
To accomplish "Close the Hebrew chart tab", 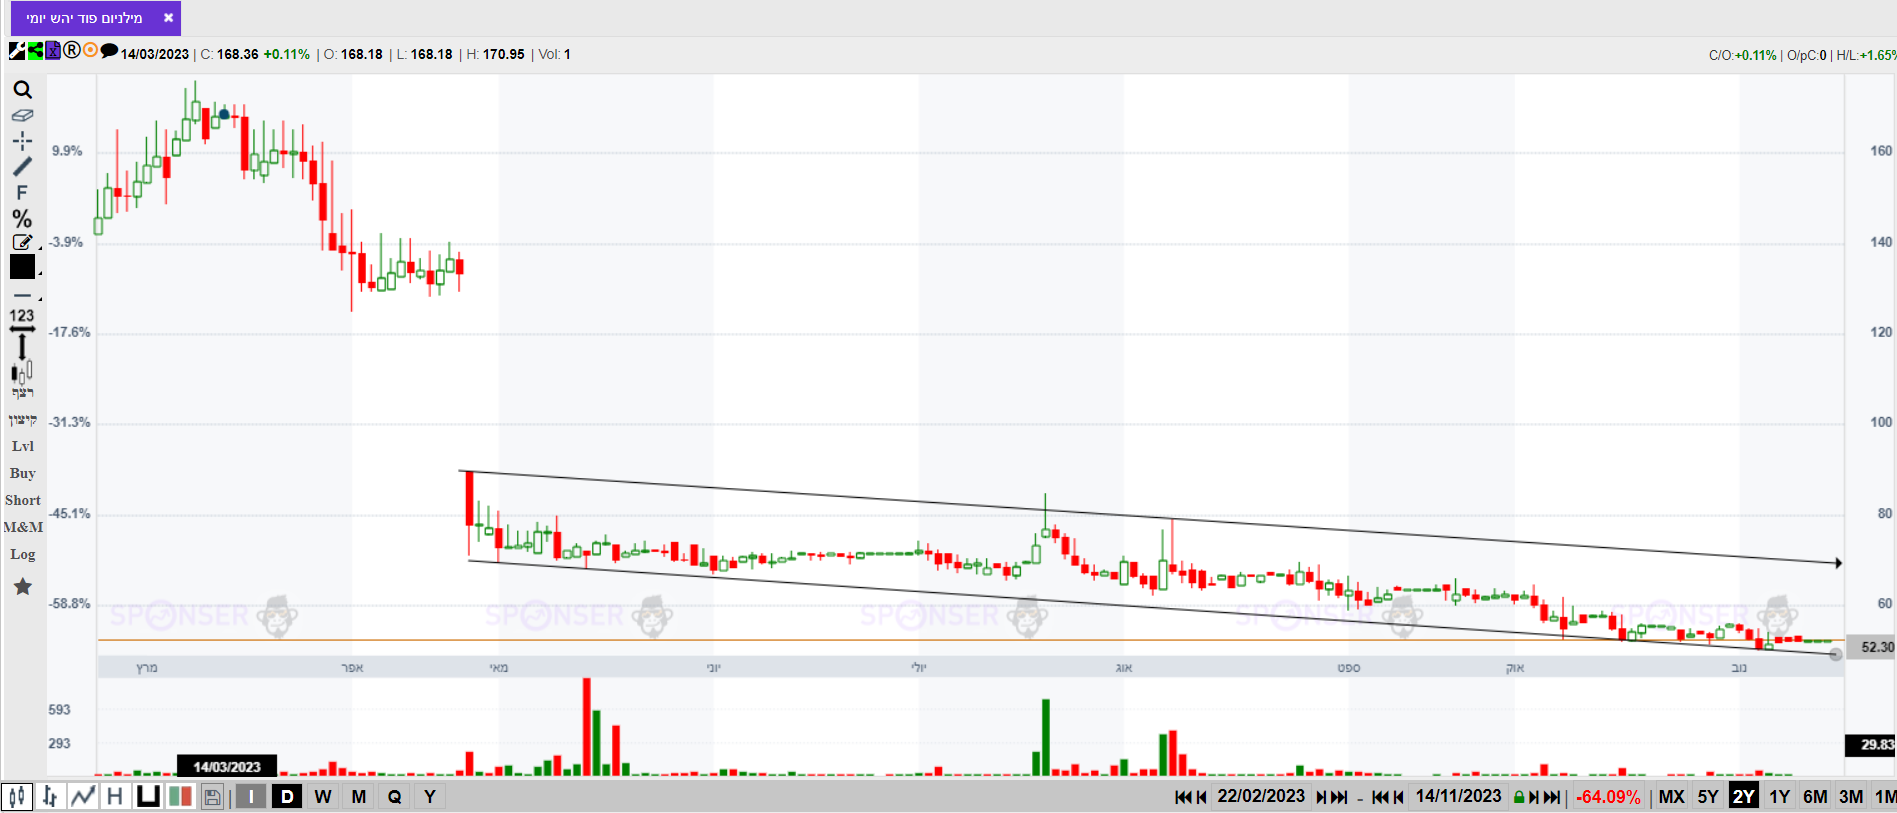I will [x=168, y=18].
